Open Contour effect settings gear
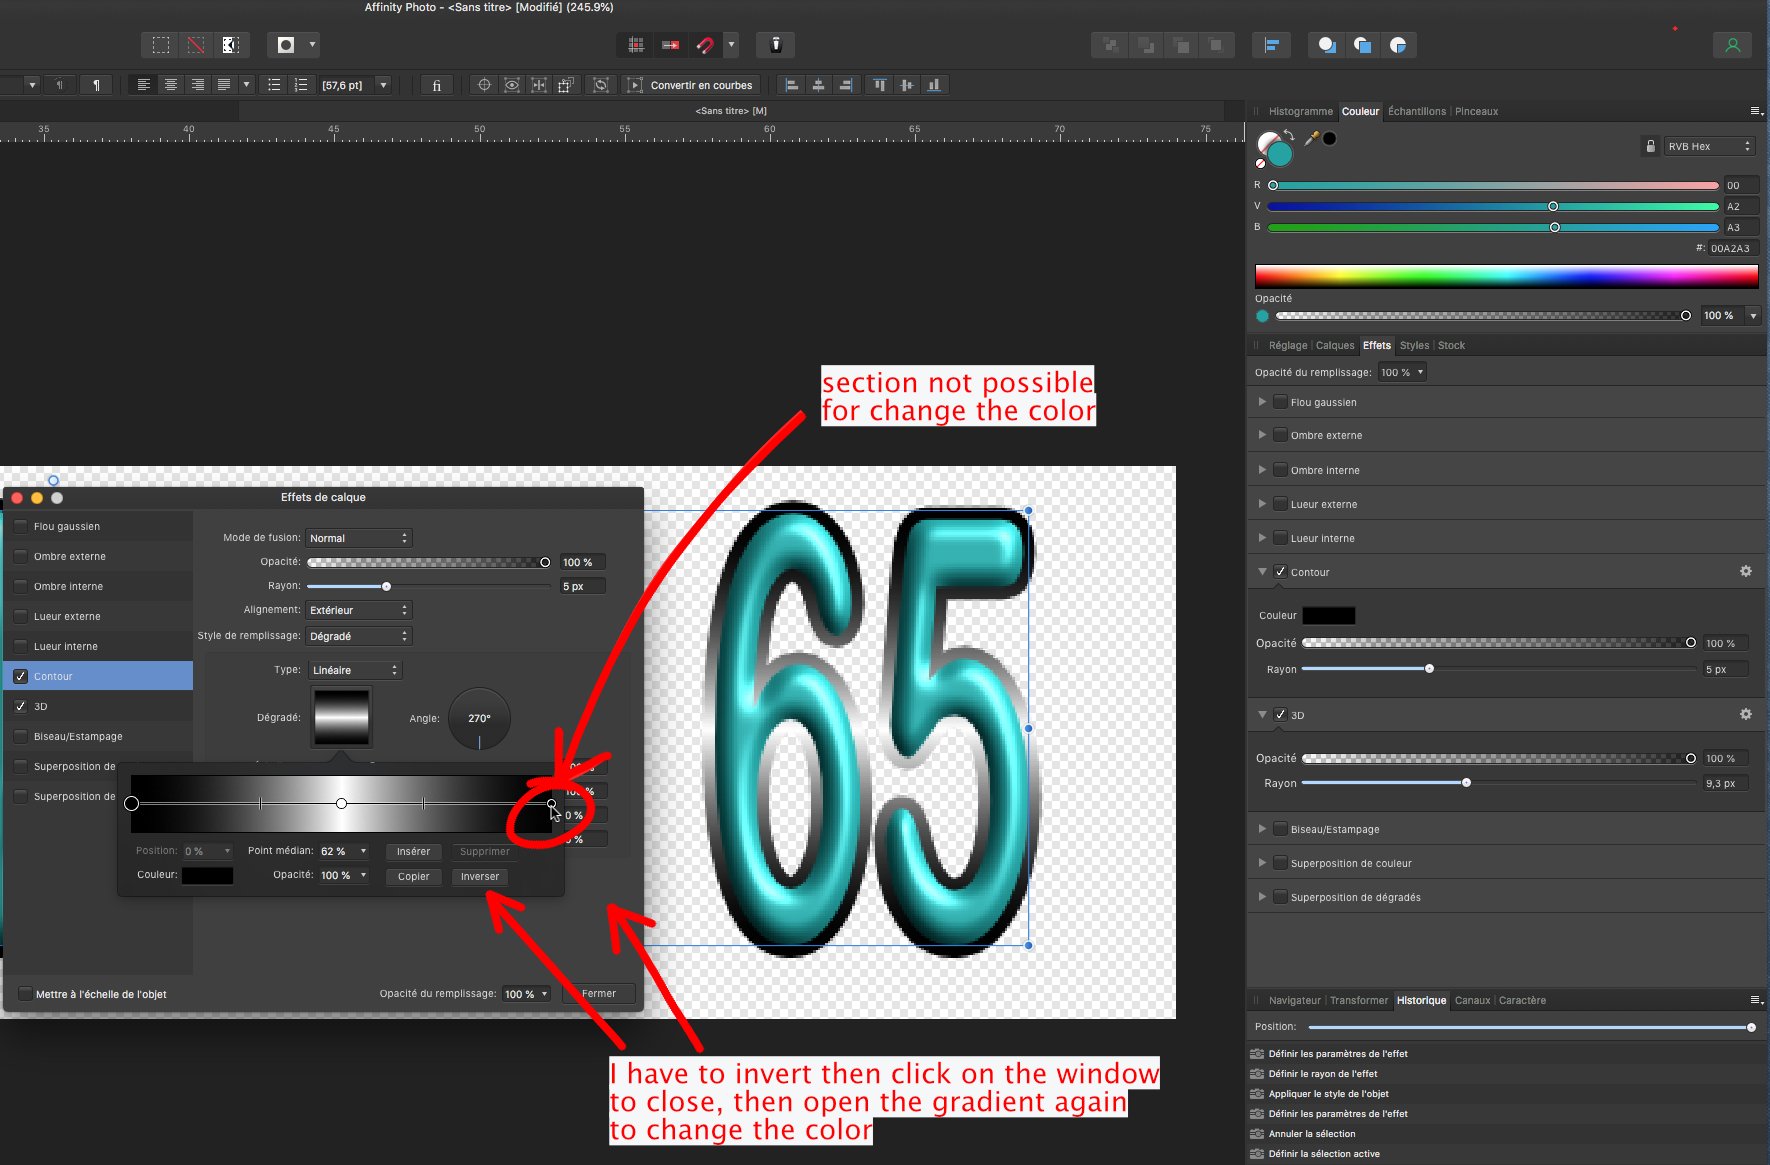 pyautogui.click(x=1745, y=571)
